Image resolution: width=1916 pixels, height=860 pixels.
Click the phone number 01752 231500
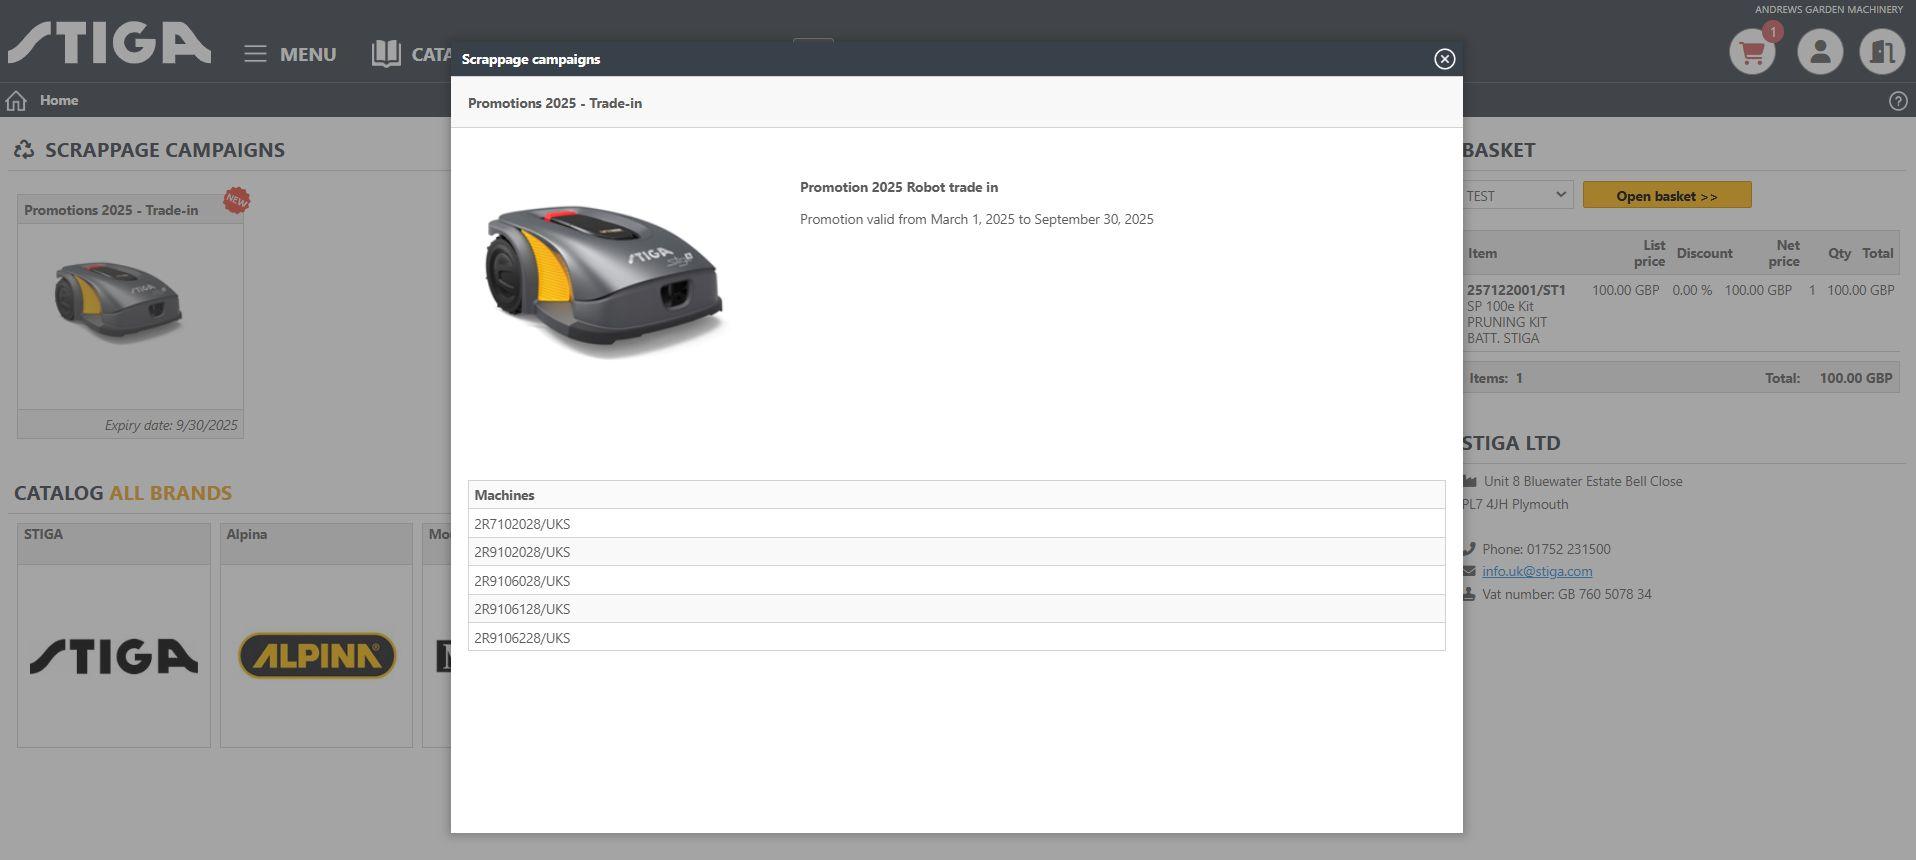point(1568,549)
